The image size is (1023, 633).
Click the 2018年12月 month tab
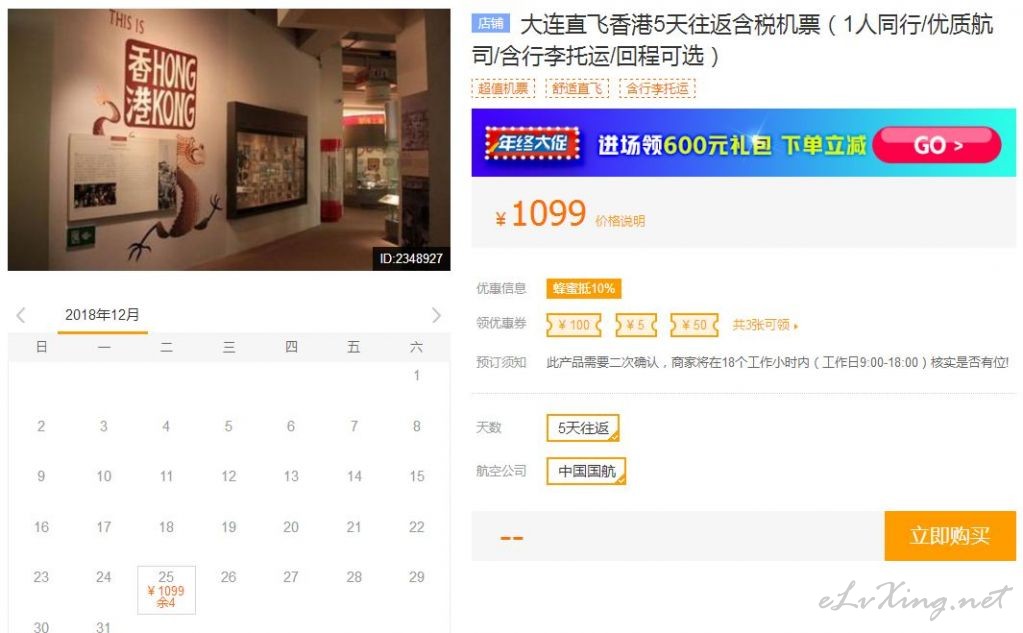click(102, 315)
